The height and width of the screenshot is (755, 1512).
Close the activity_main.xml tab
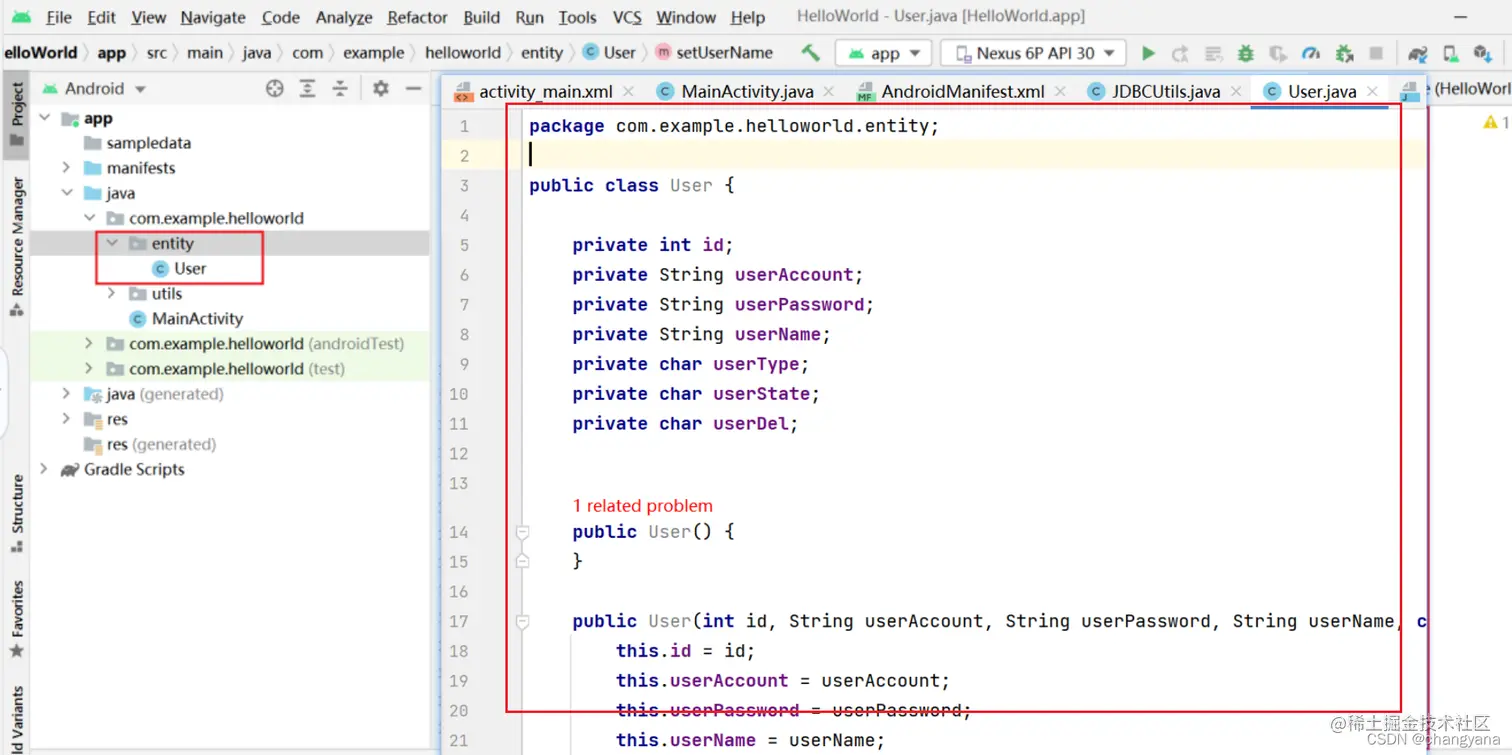pos(628,91)
